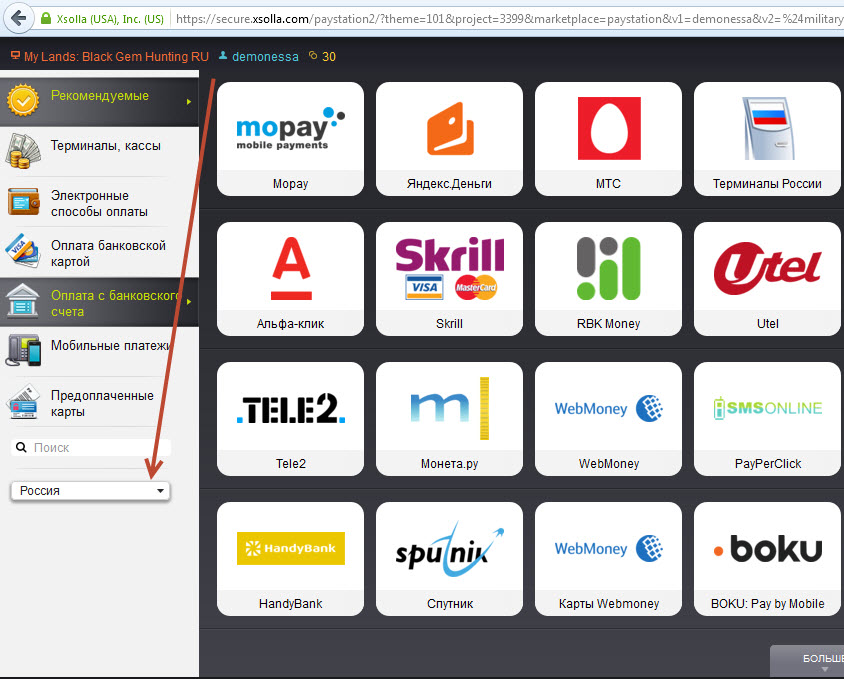
Task: Choose the Спутник payment tile
Action: tap(449, 559)
